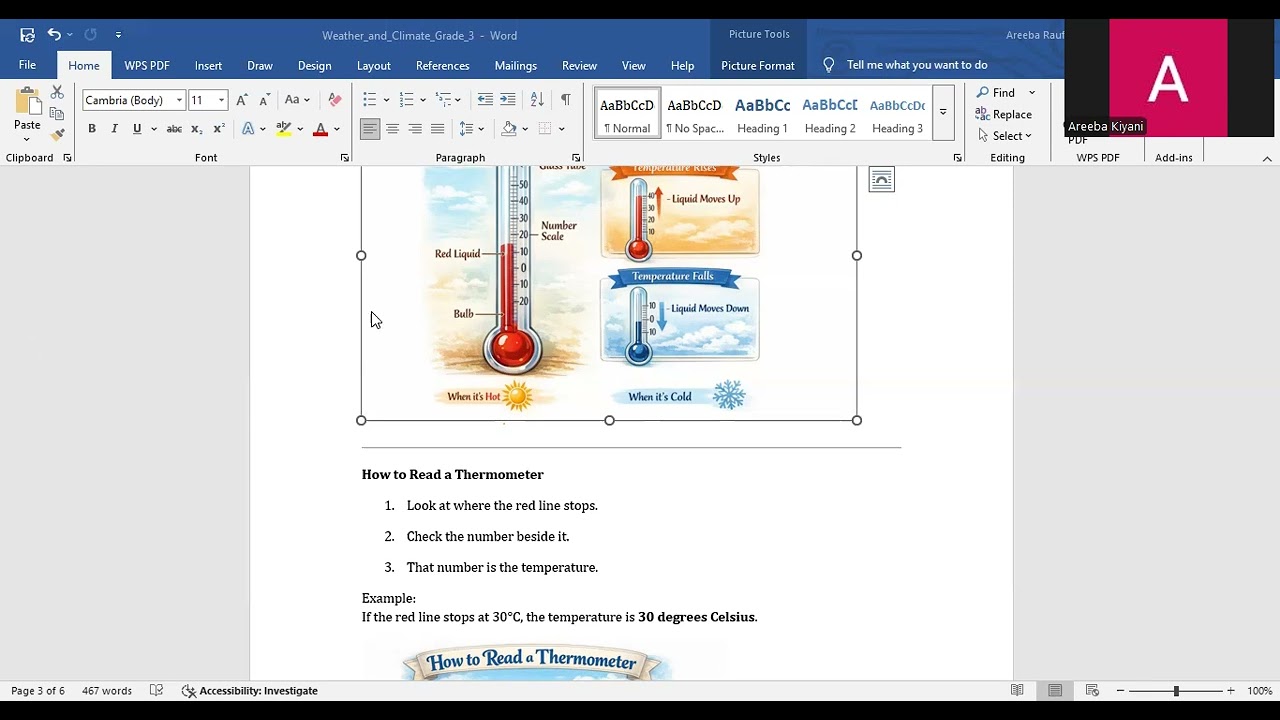This screenshot has width=1280, height=720.
Task: Apply the red font color
Action: (x=320, y=129)
